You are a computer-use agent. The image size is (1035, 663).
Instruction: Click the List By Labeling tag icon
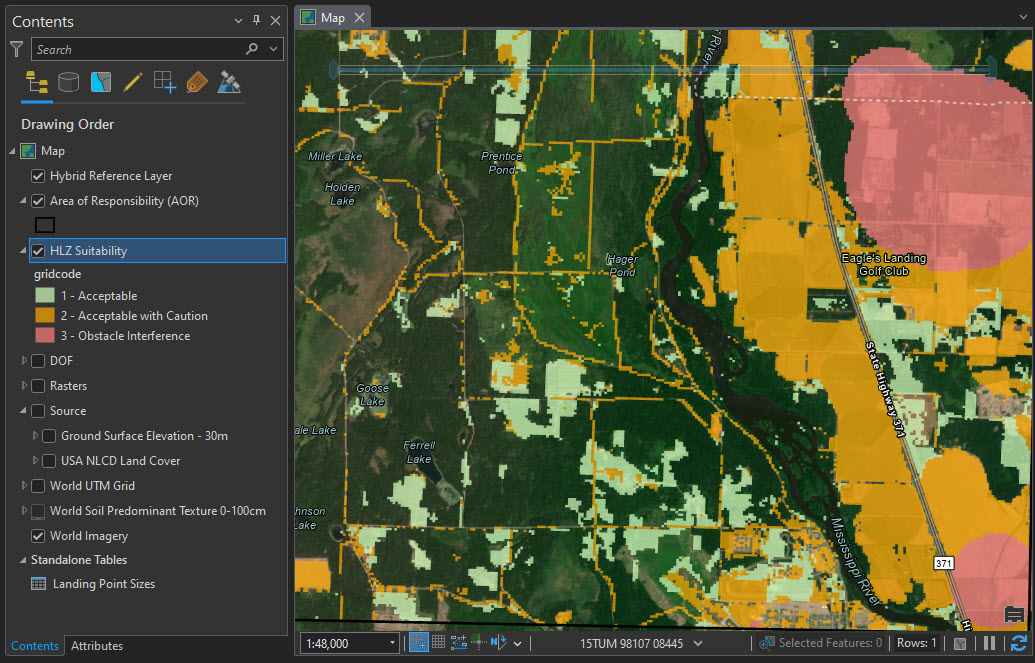click(196, 82)
